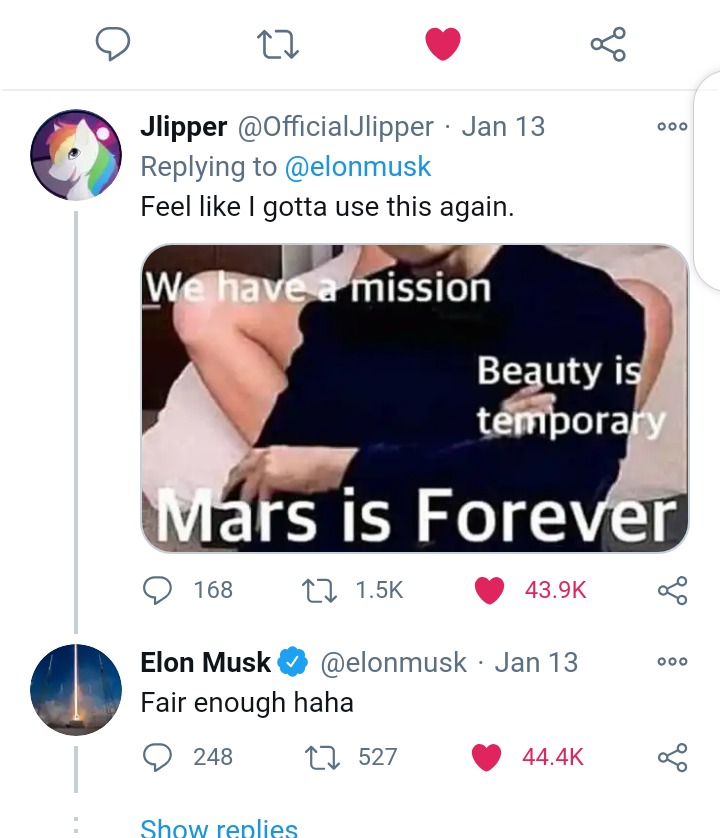Open Elon Musk's rocket launch avatar
This screenshot has width=720, height=838.
(76, 689)
